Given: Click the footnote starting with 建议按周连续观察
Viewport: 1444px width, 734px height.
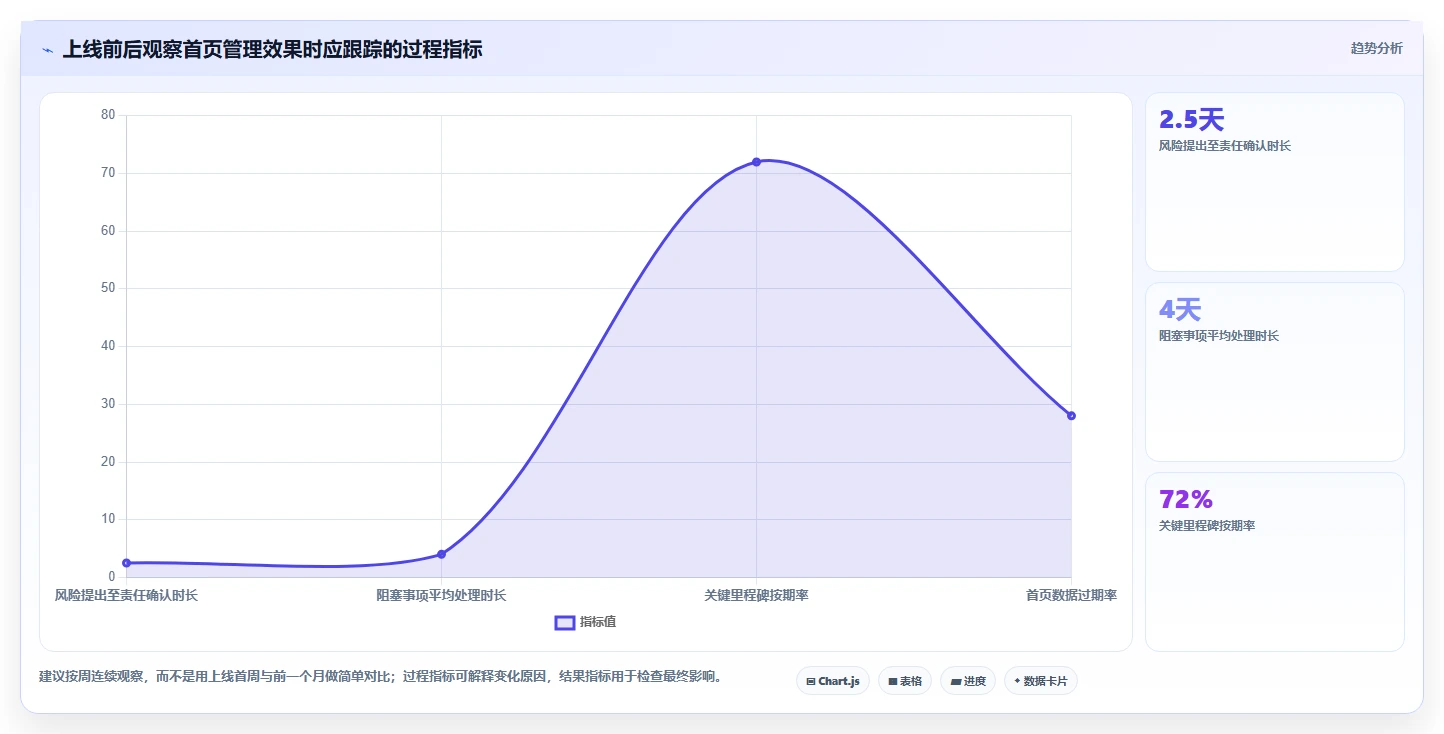Looking at the screenshot, I should coord(381,677).
